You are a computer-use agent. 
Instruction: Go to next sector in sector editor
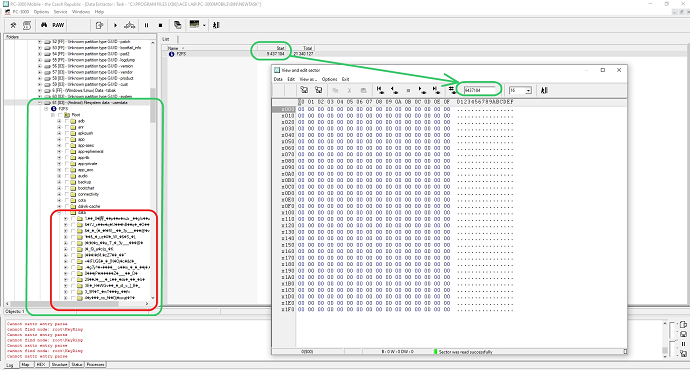422,90
